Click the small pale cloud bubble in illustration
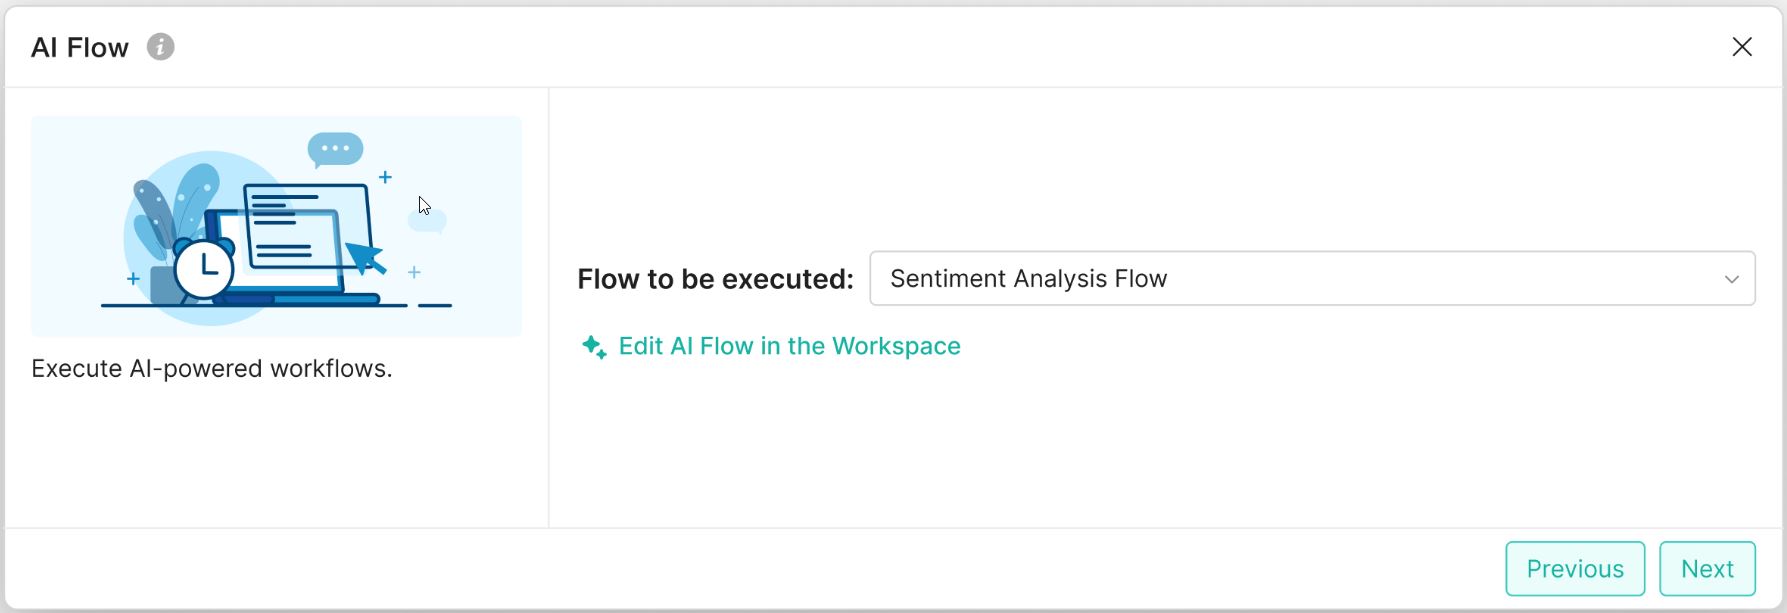 429,222
